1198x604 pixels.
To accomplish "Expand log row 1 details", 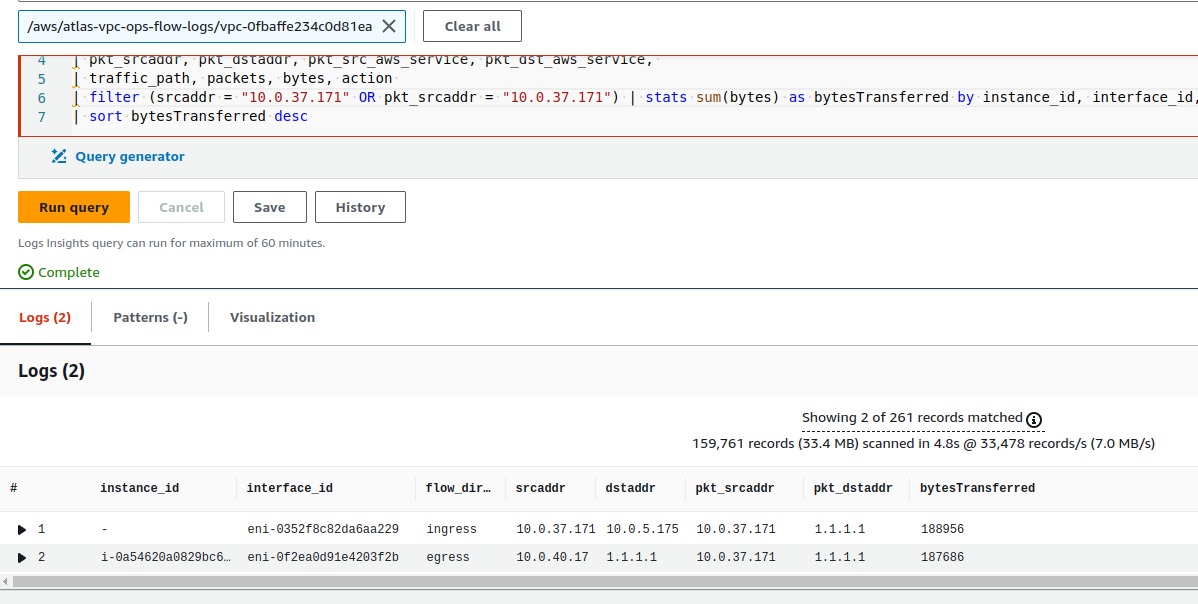I will (22, 529).
